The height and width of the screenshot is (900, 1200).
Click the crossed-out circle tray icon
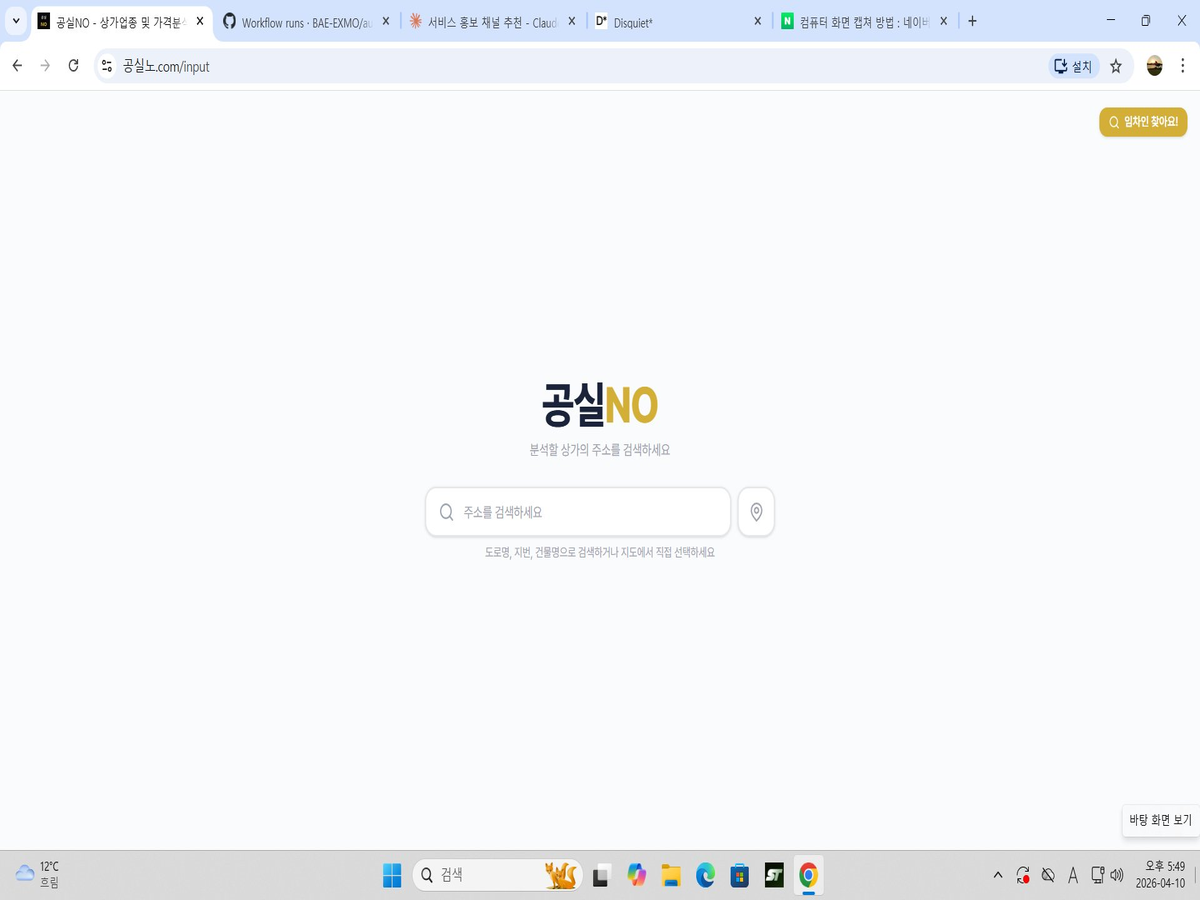pos(1048,876)
